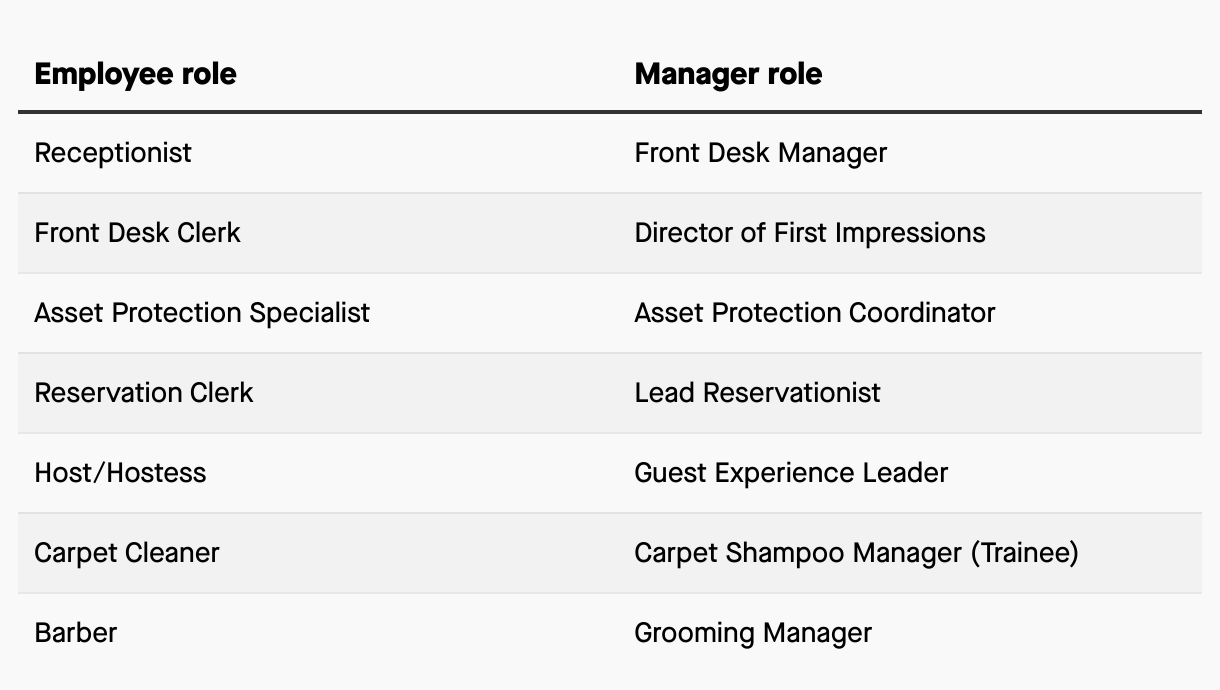
Task: Click "Carpet Shampoo Manager (Trainee)" cell
Action: (856, 552)
